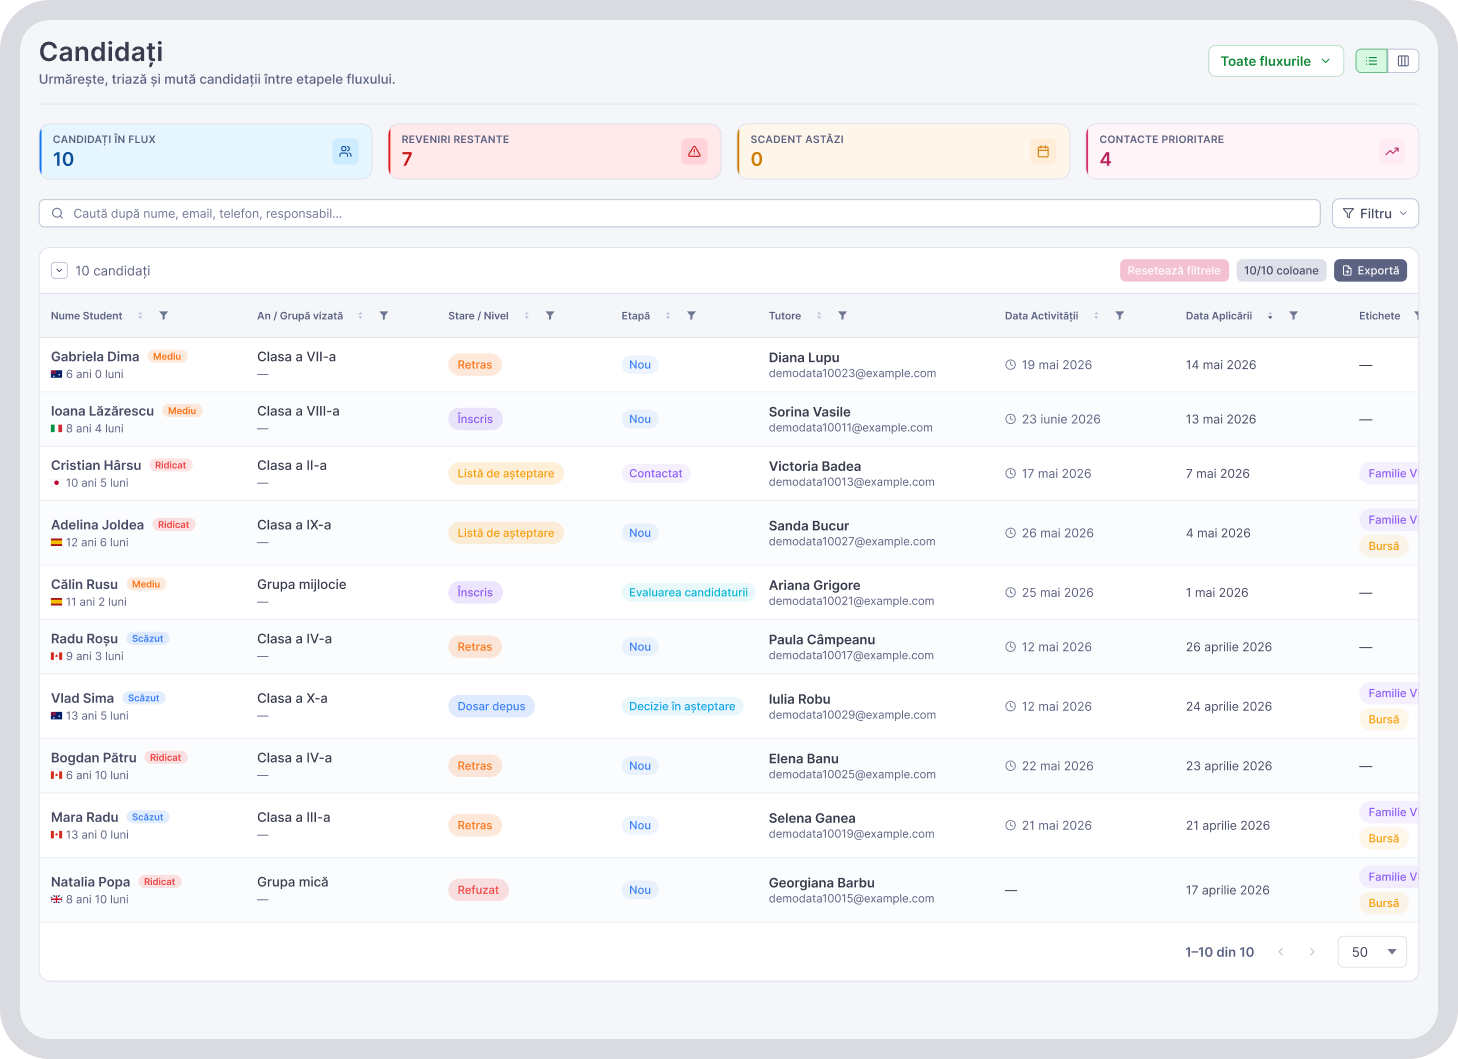Sort by An / Grupă vizată column

pyautogui.click(x=360, y=316)
